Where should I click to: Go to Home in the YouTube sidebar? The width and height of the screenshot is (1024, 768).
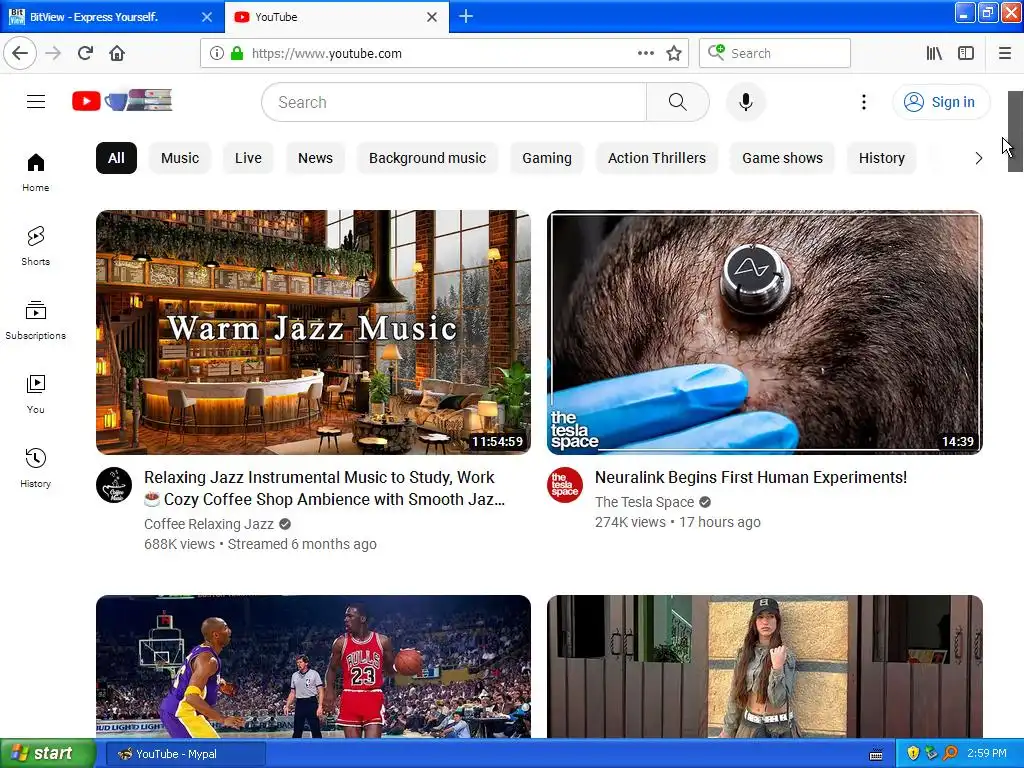[x=35, y=172]
